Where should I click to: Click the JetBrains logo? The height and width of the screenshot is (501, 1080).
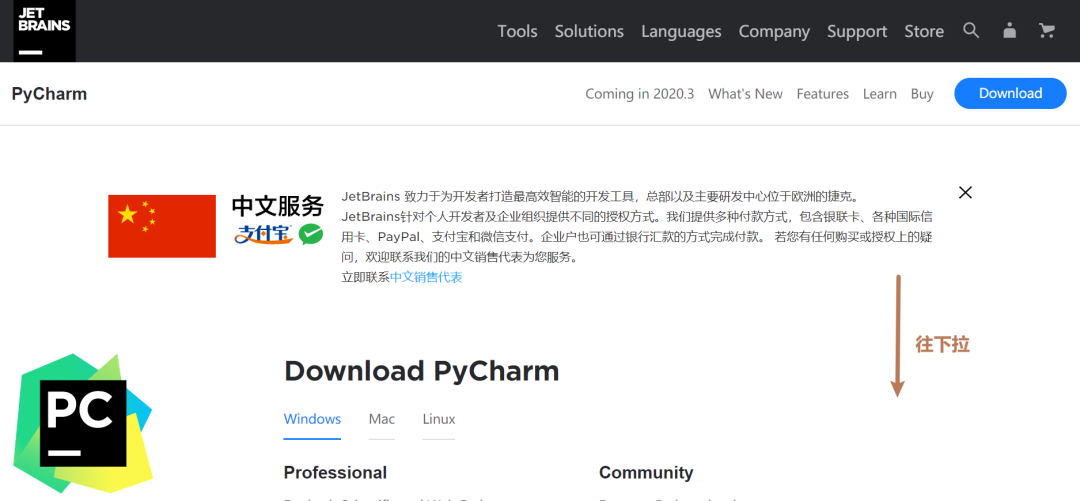point(45,30)
